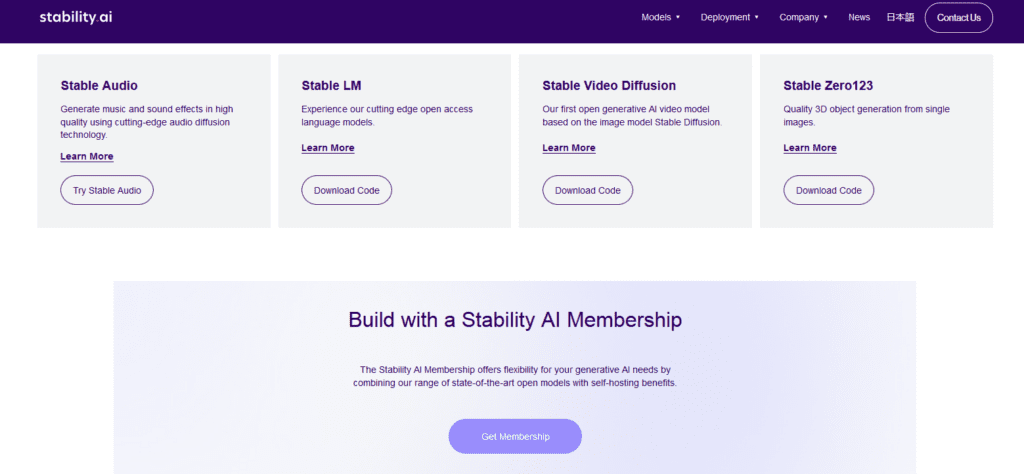This screenshot has width=1024, height=474.
Task: Open Learn More under Stable Zero123
Action: pyautogui.click(x=810, y=148)
